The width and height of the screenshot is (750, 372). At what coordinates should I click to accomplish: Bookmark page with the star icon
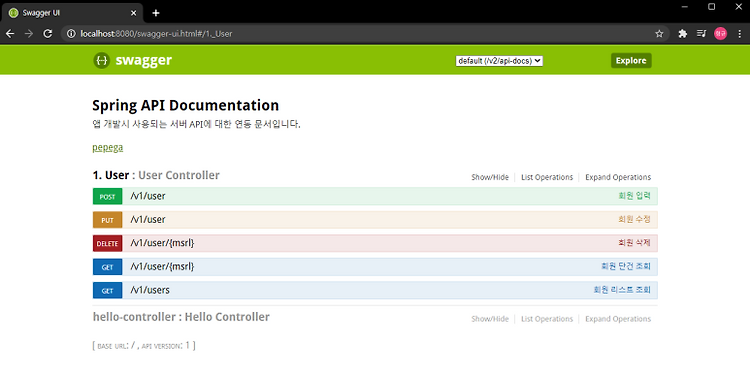pos(659,33)
